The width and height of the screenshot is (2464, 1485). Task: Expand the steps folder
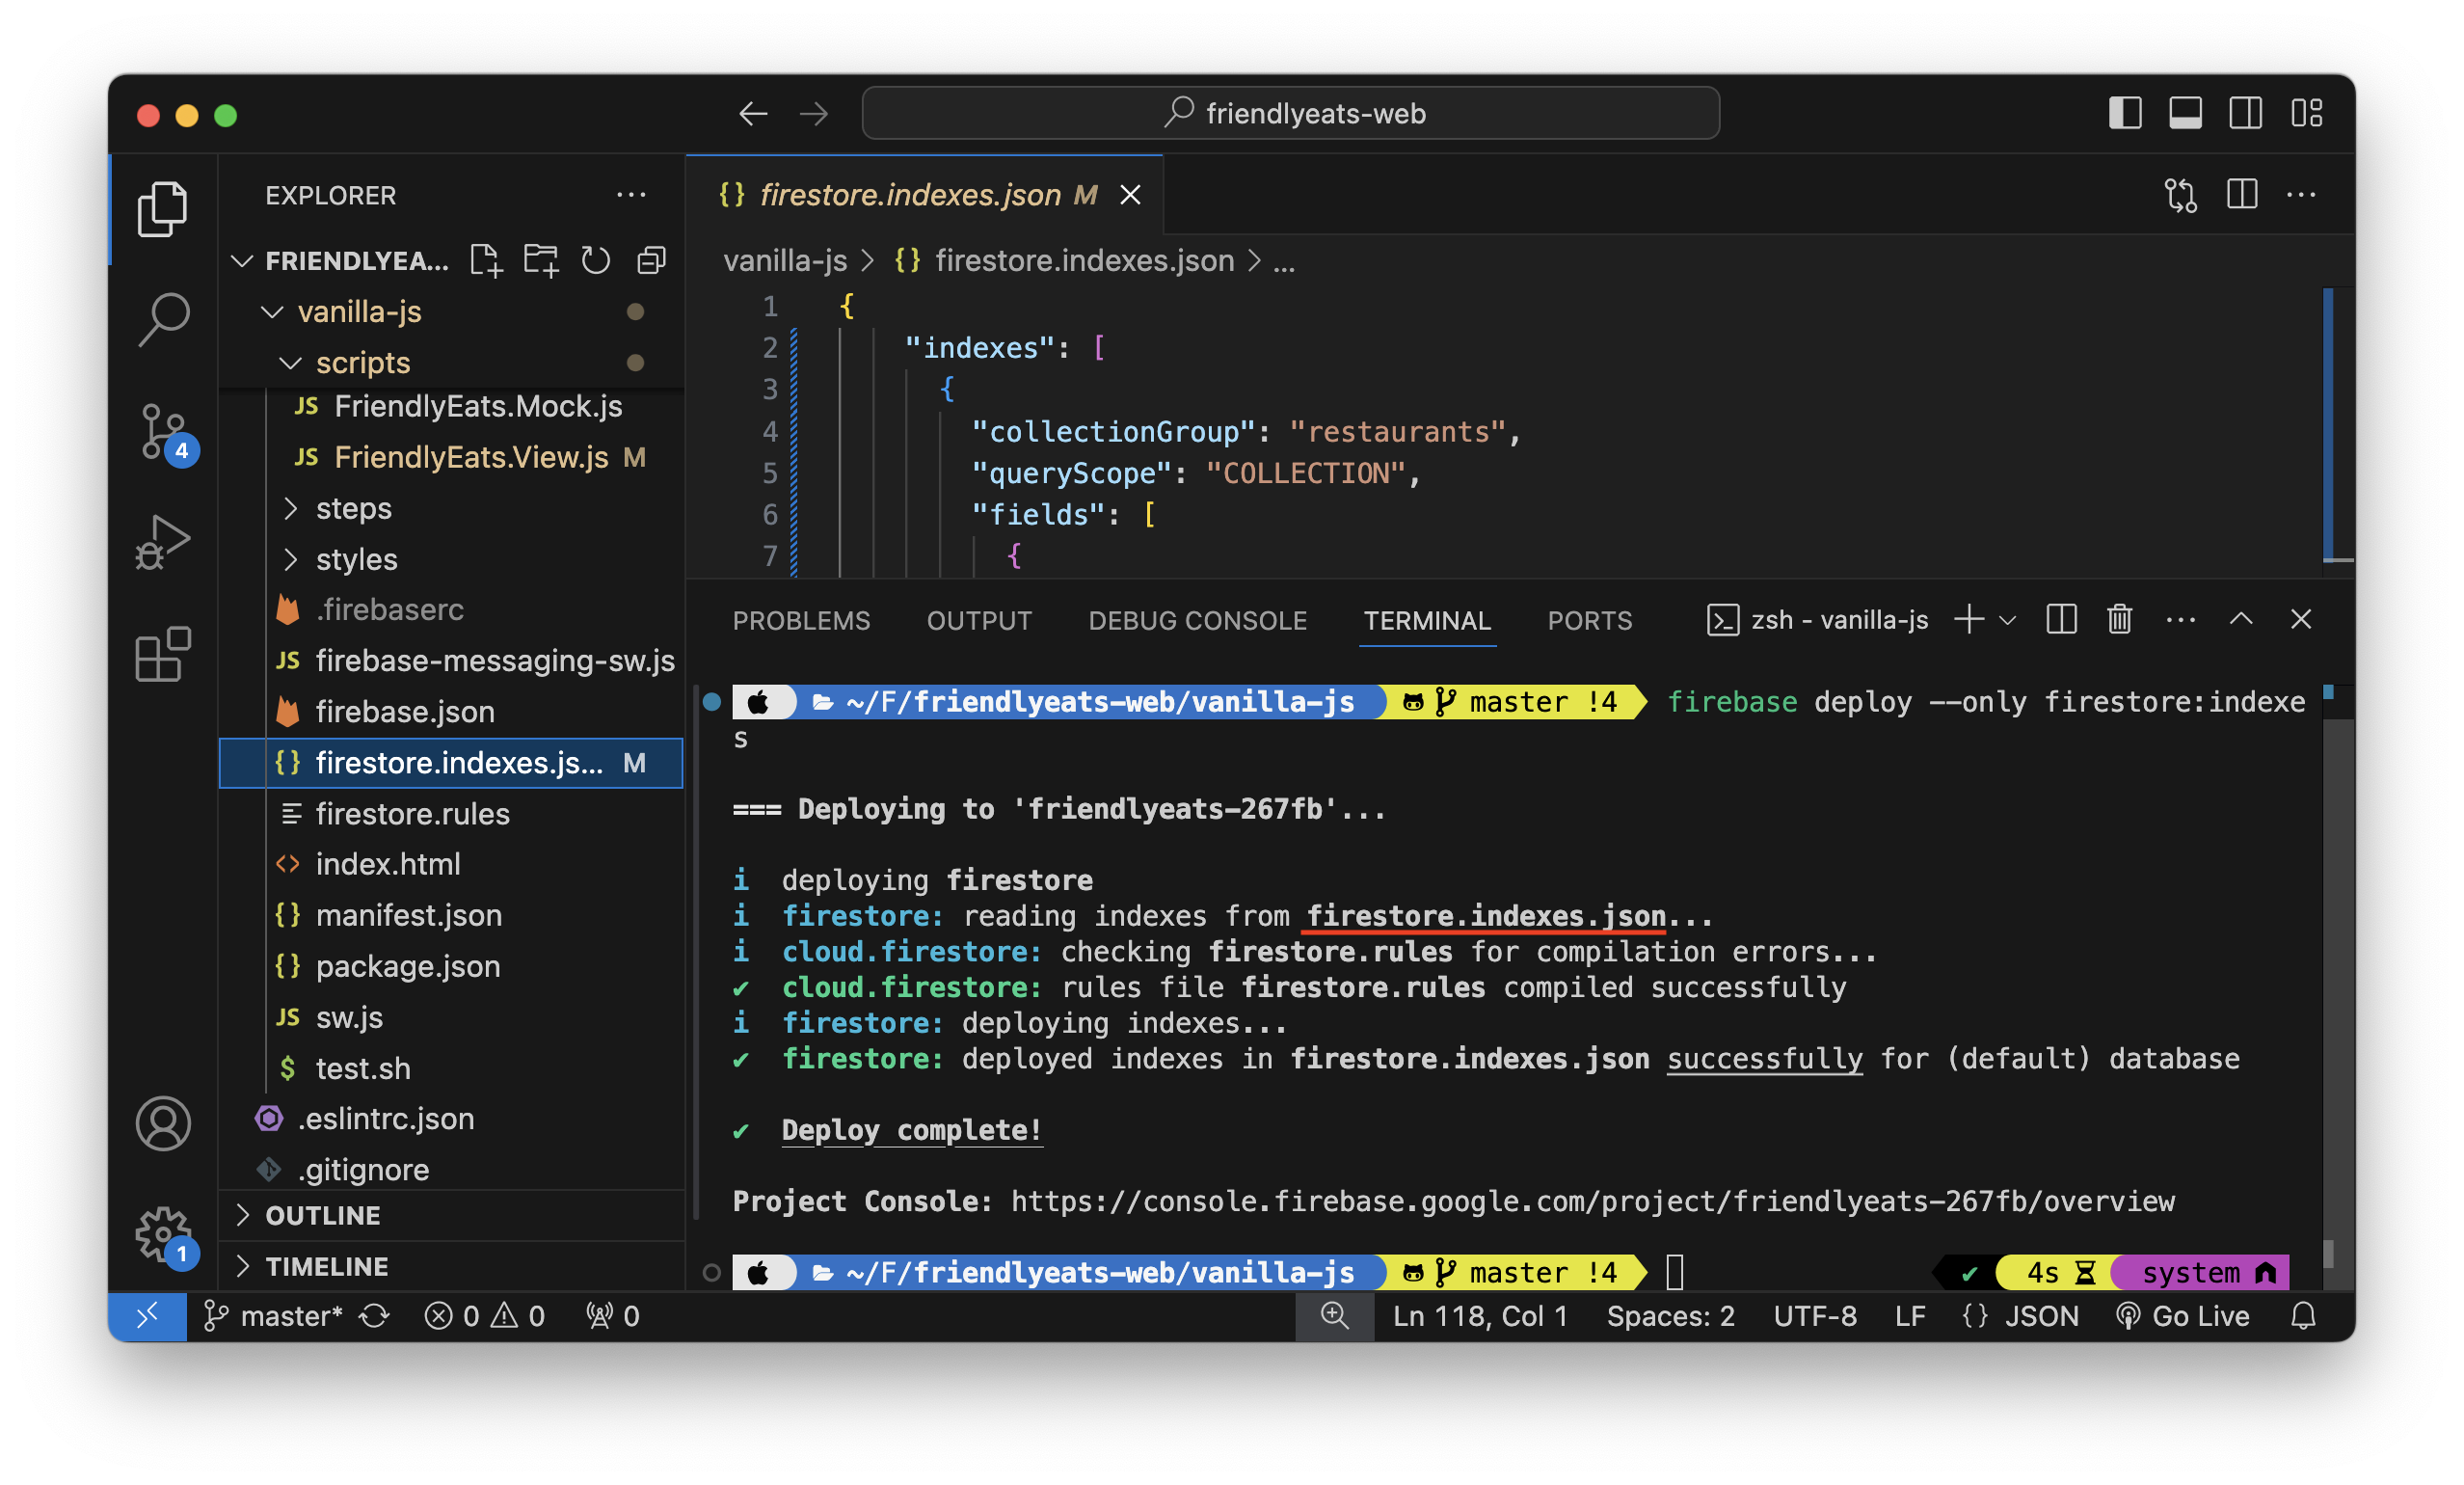click(x=353, y=509)
